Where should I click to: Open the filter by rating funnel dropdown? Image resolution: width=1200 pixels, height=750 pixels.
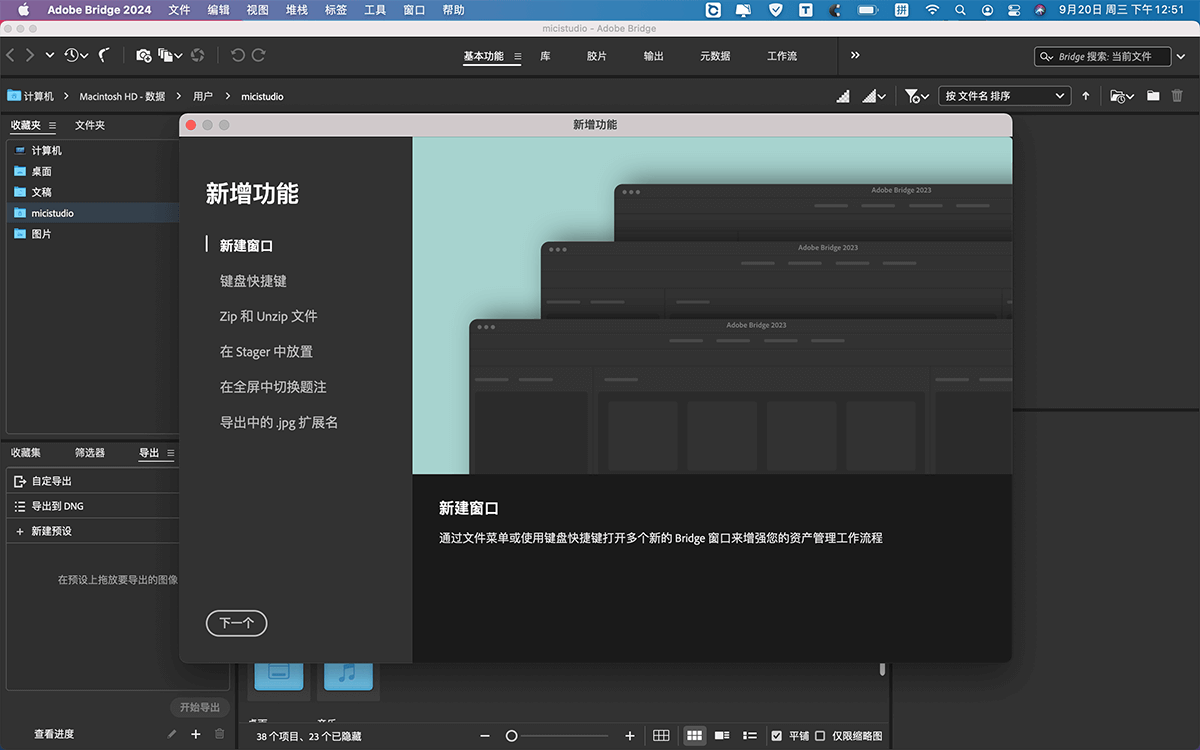pyautogui.click(x=917, y=96)
